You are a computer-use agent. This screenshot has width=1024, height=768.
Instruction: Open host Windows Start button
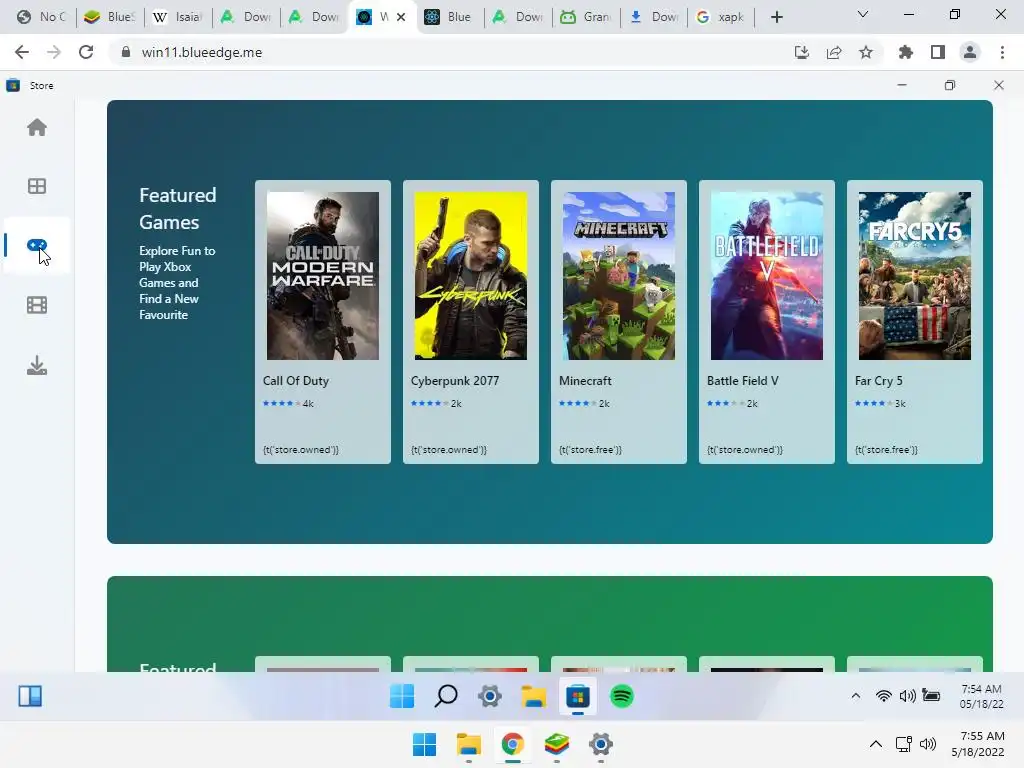point(424,744)
